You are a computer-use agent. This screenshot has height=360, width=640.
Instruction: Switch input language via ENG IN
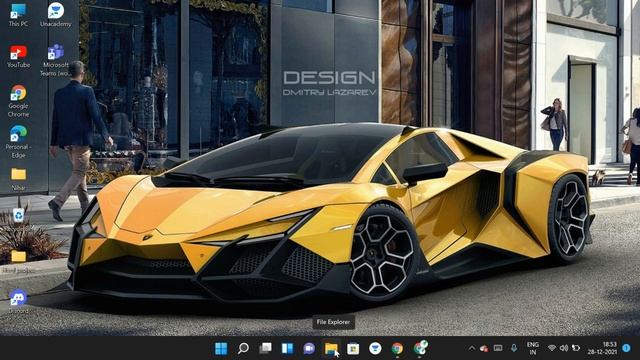coord(533,348)
